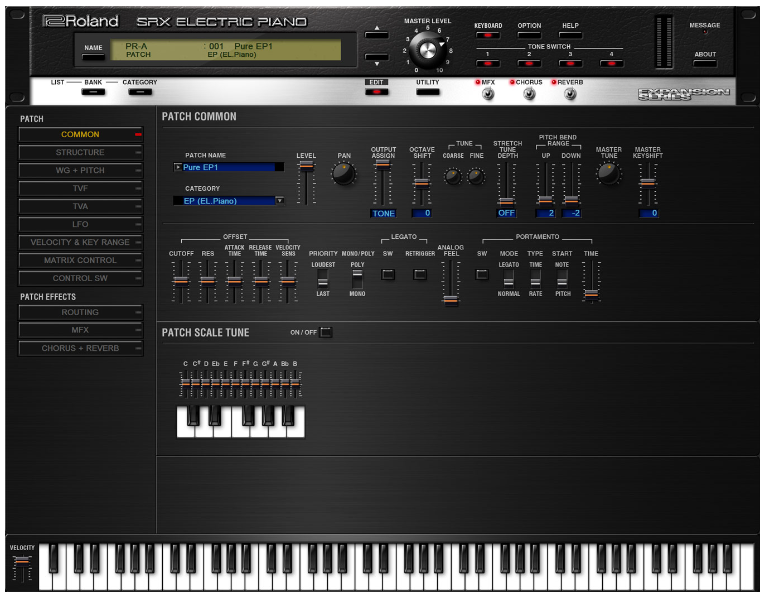Select the Common patch tab
This screenshot has width=768, height=603.
point(80,134)
